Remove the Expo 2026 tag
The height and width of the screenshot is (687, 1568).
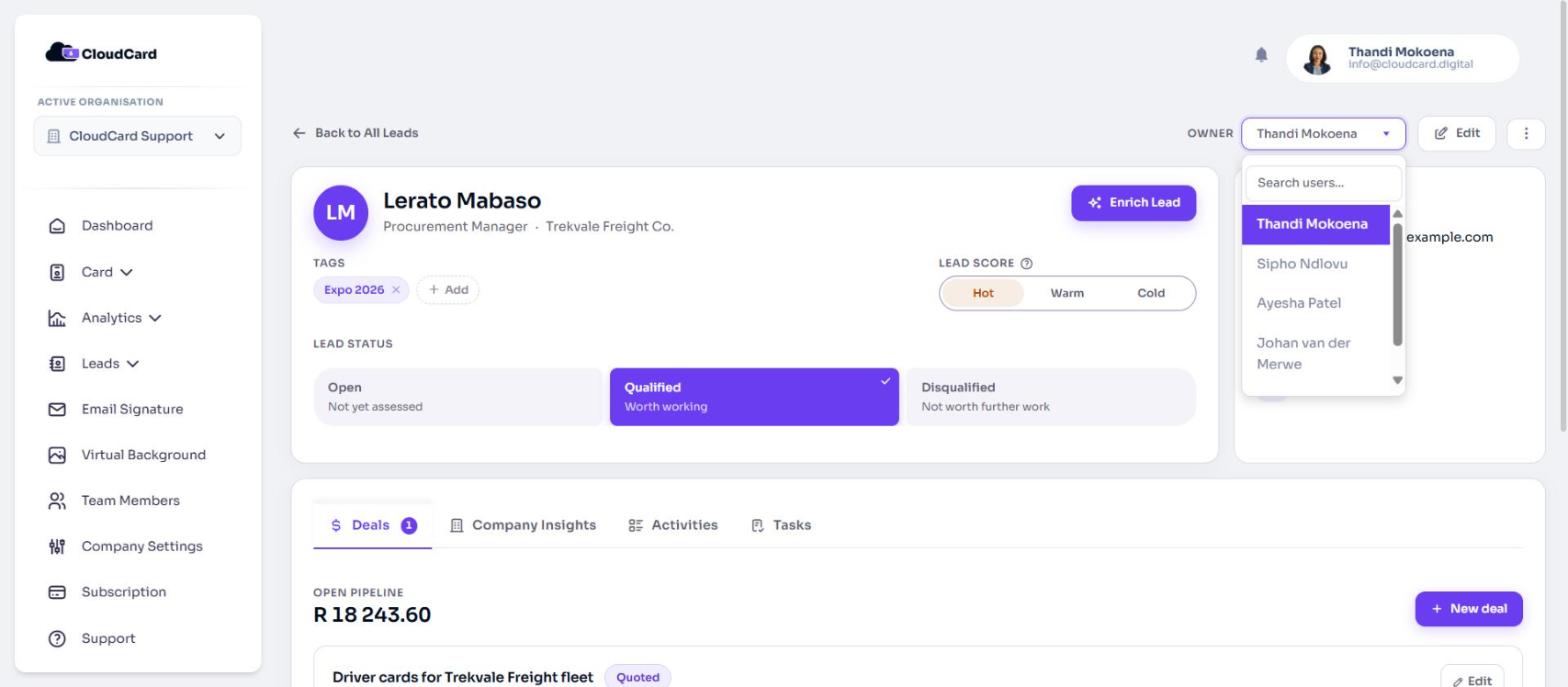pos(396,290)
